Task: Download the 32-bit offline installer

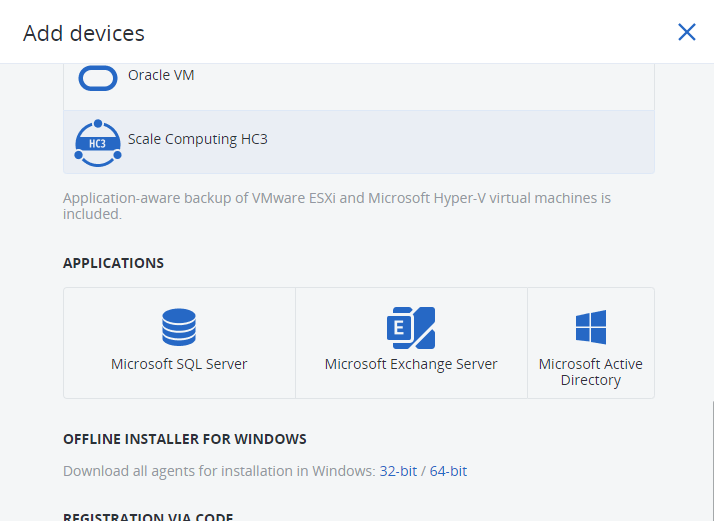Action: [x=398, y=471]
